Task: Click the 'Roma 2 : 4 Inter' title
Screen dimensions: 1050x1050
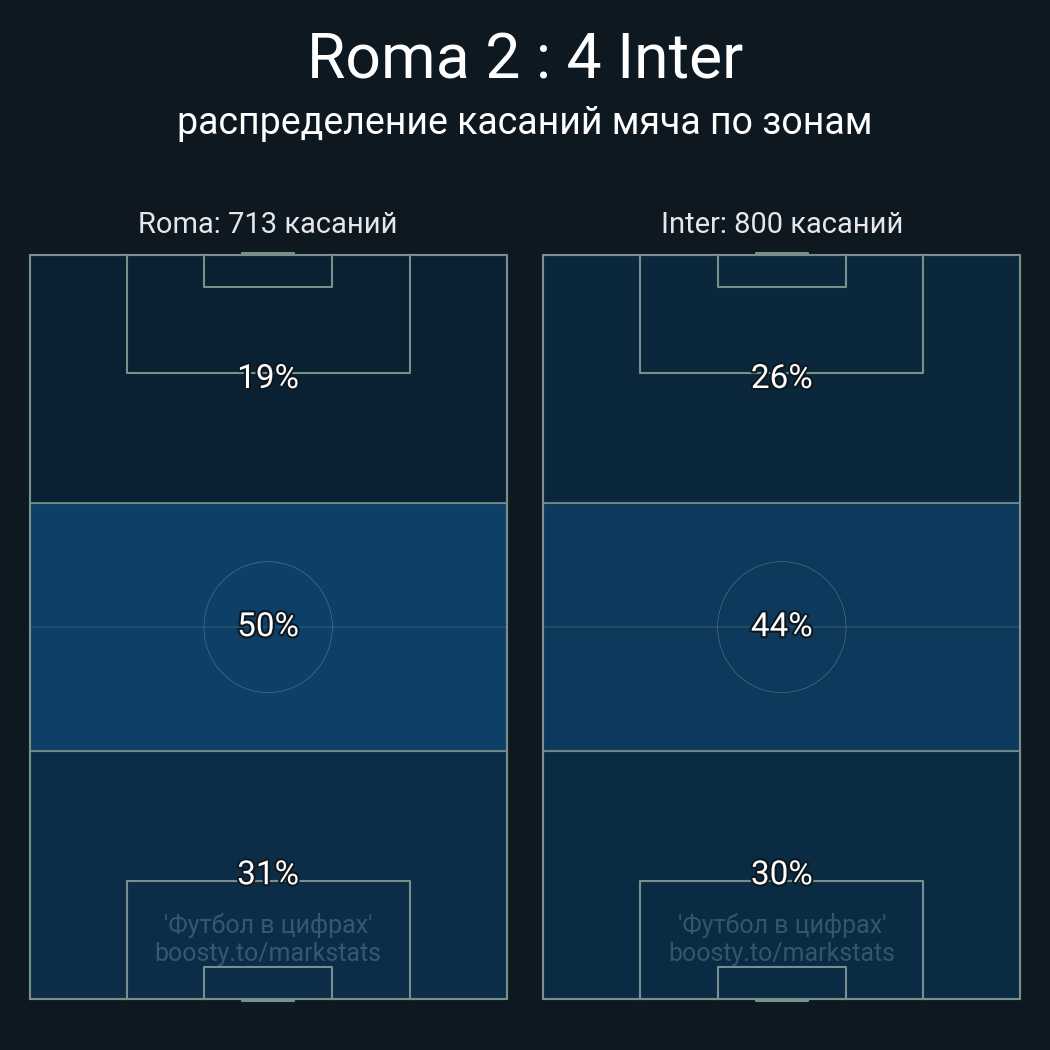Action: point(525,57)
